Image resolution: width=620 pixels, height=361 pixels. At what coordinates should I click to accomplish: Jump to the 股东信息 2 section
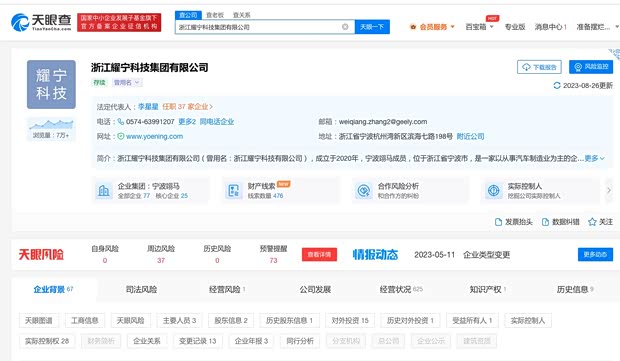(x=231, y=320)
